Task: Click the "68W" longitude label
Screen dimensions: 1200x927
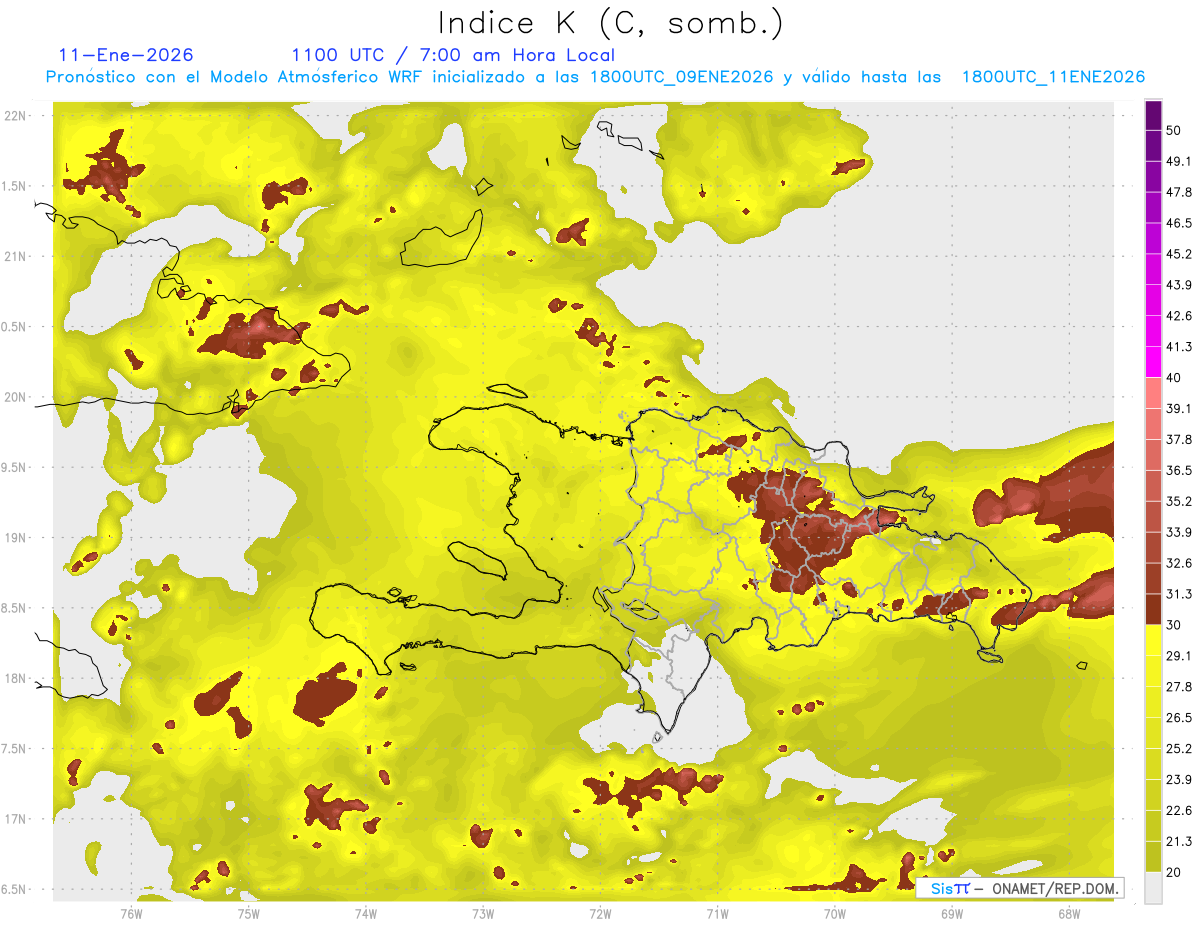Action: (x=1068, y=913)
